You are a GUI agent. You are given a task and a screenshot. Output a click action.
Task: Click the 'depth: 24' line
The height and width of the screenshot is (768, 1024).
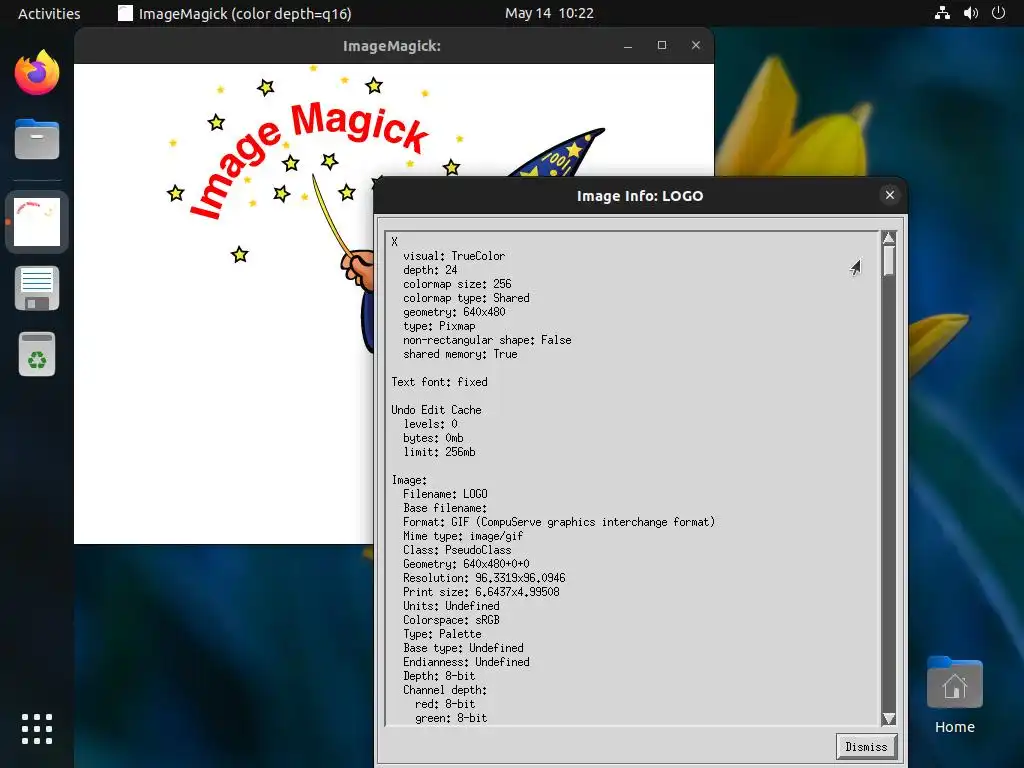[430, 270]
